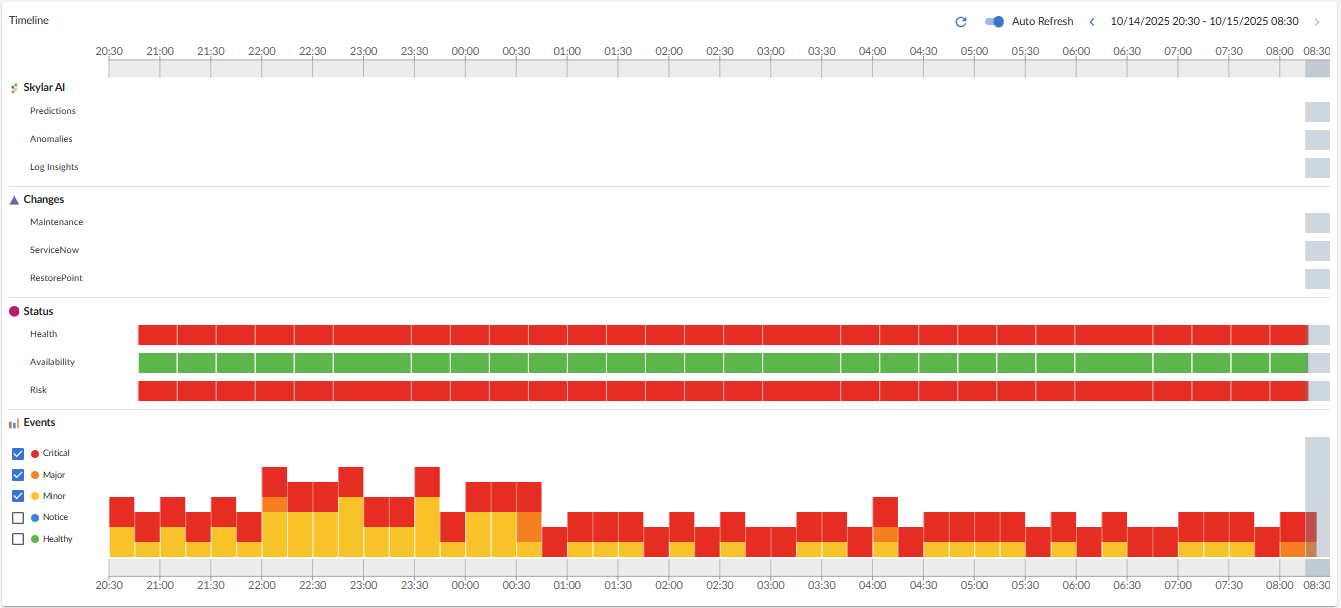The width and height of the screenshot is (1341, 608).
Task: Click the Changes triangle icon
Action: click(14, 200)
